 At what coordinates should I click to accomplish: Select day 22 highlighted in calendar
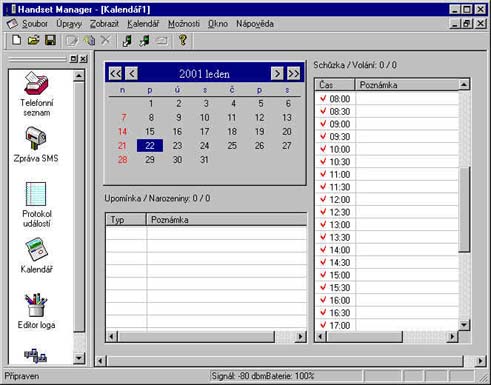coord(150,146)
